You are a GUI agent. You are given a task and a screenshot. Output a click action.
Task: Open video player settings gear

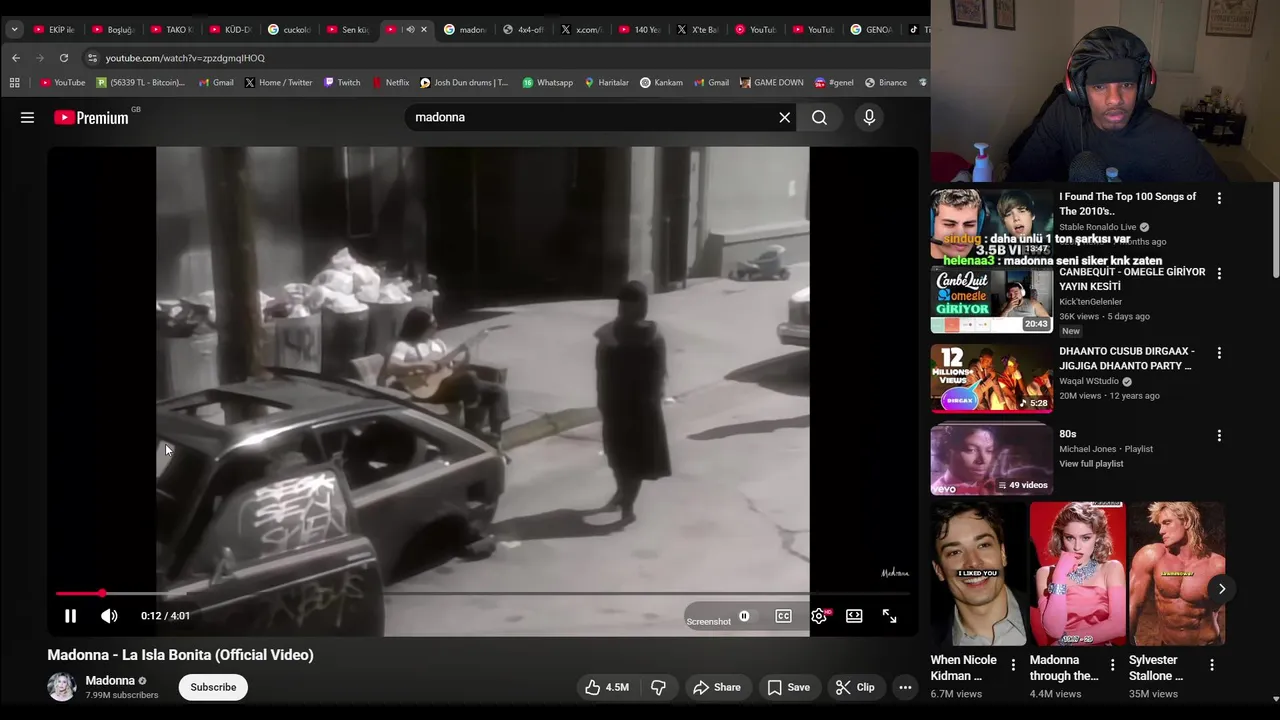pos(819,616)
